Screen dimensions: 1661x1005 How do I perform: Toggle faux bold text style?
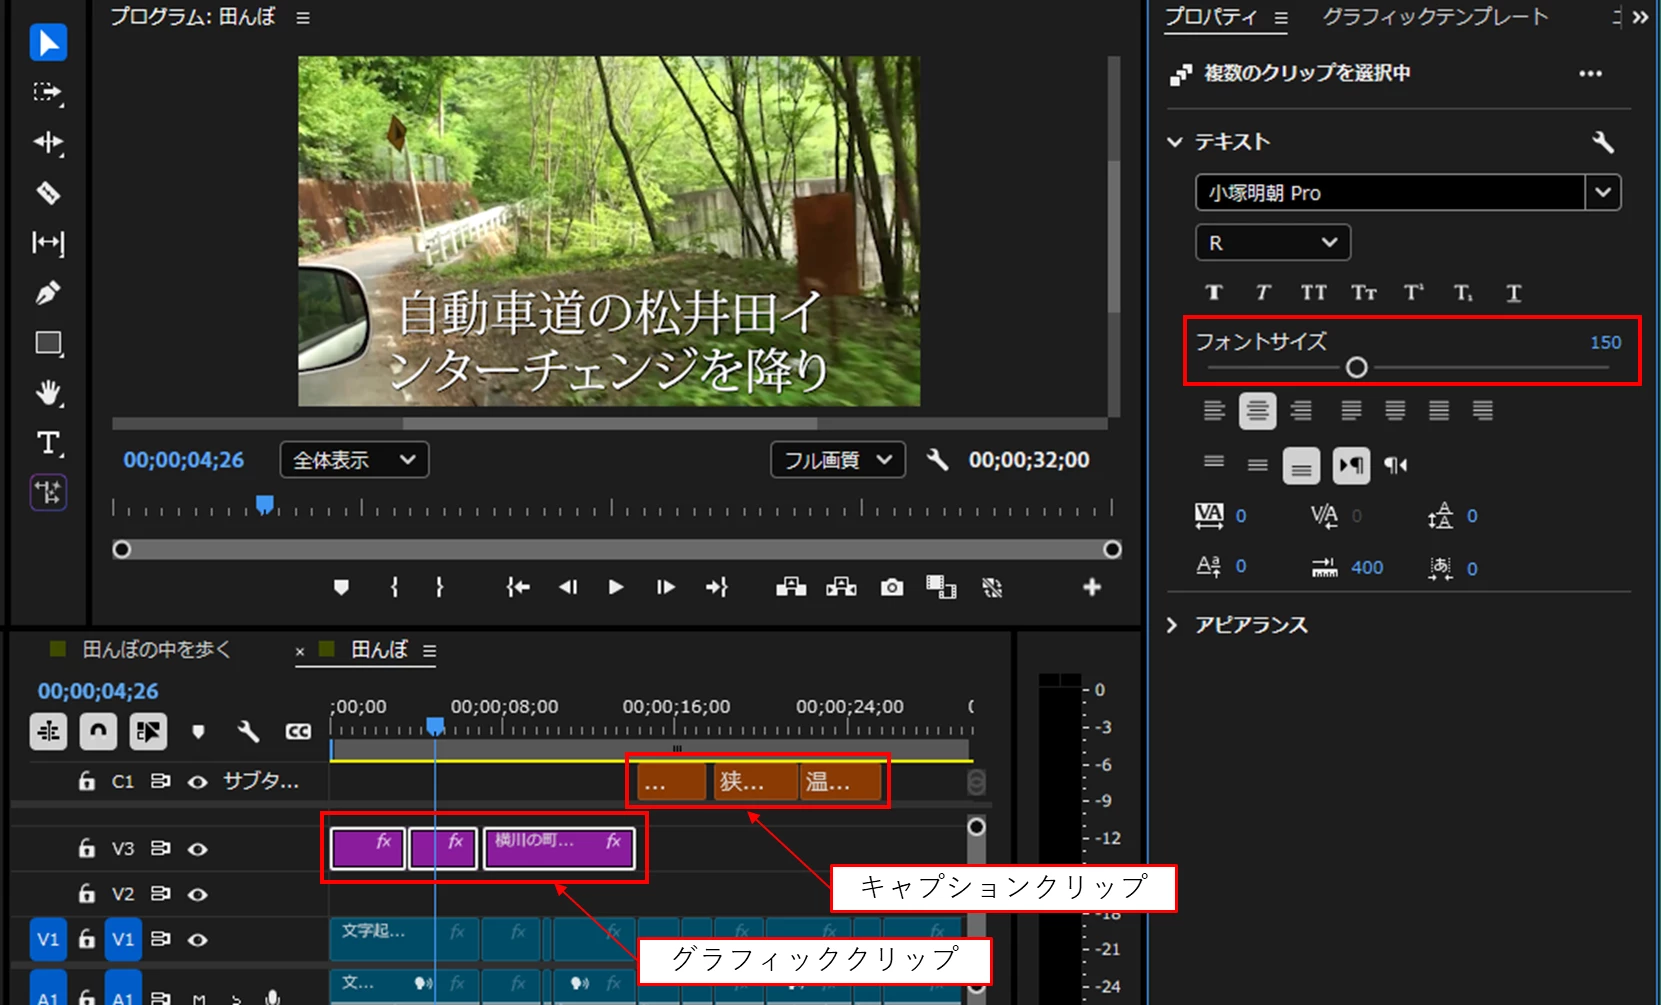click(x=1214, y=292)
